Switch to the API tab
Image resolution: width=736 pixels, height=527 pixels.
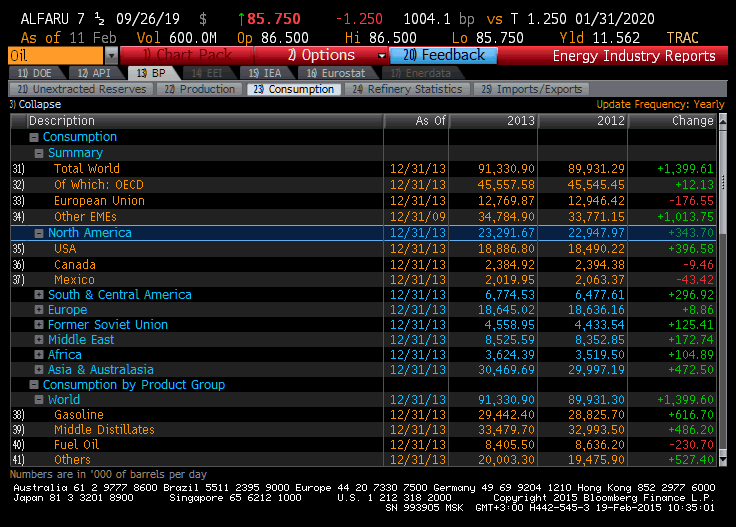point(94,73)
